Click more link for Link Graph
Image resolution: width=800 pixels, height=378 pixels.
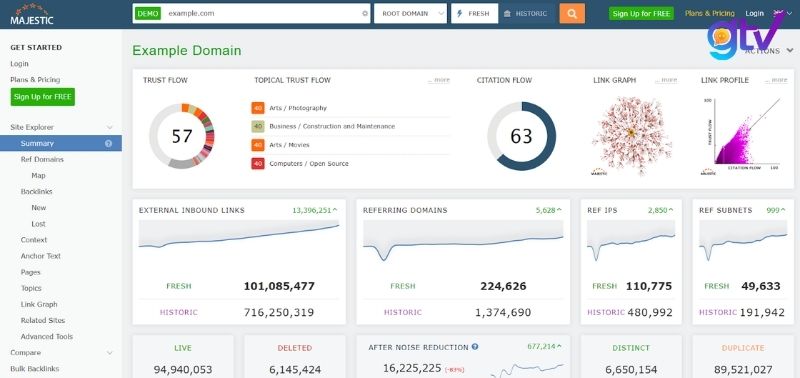point(666,80)
